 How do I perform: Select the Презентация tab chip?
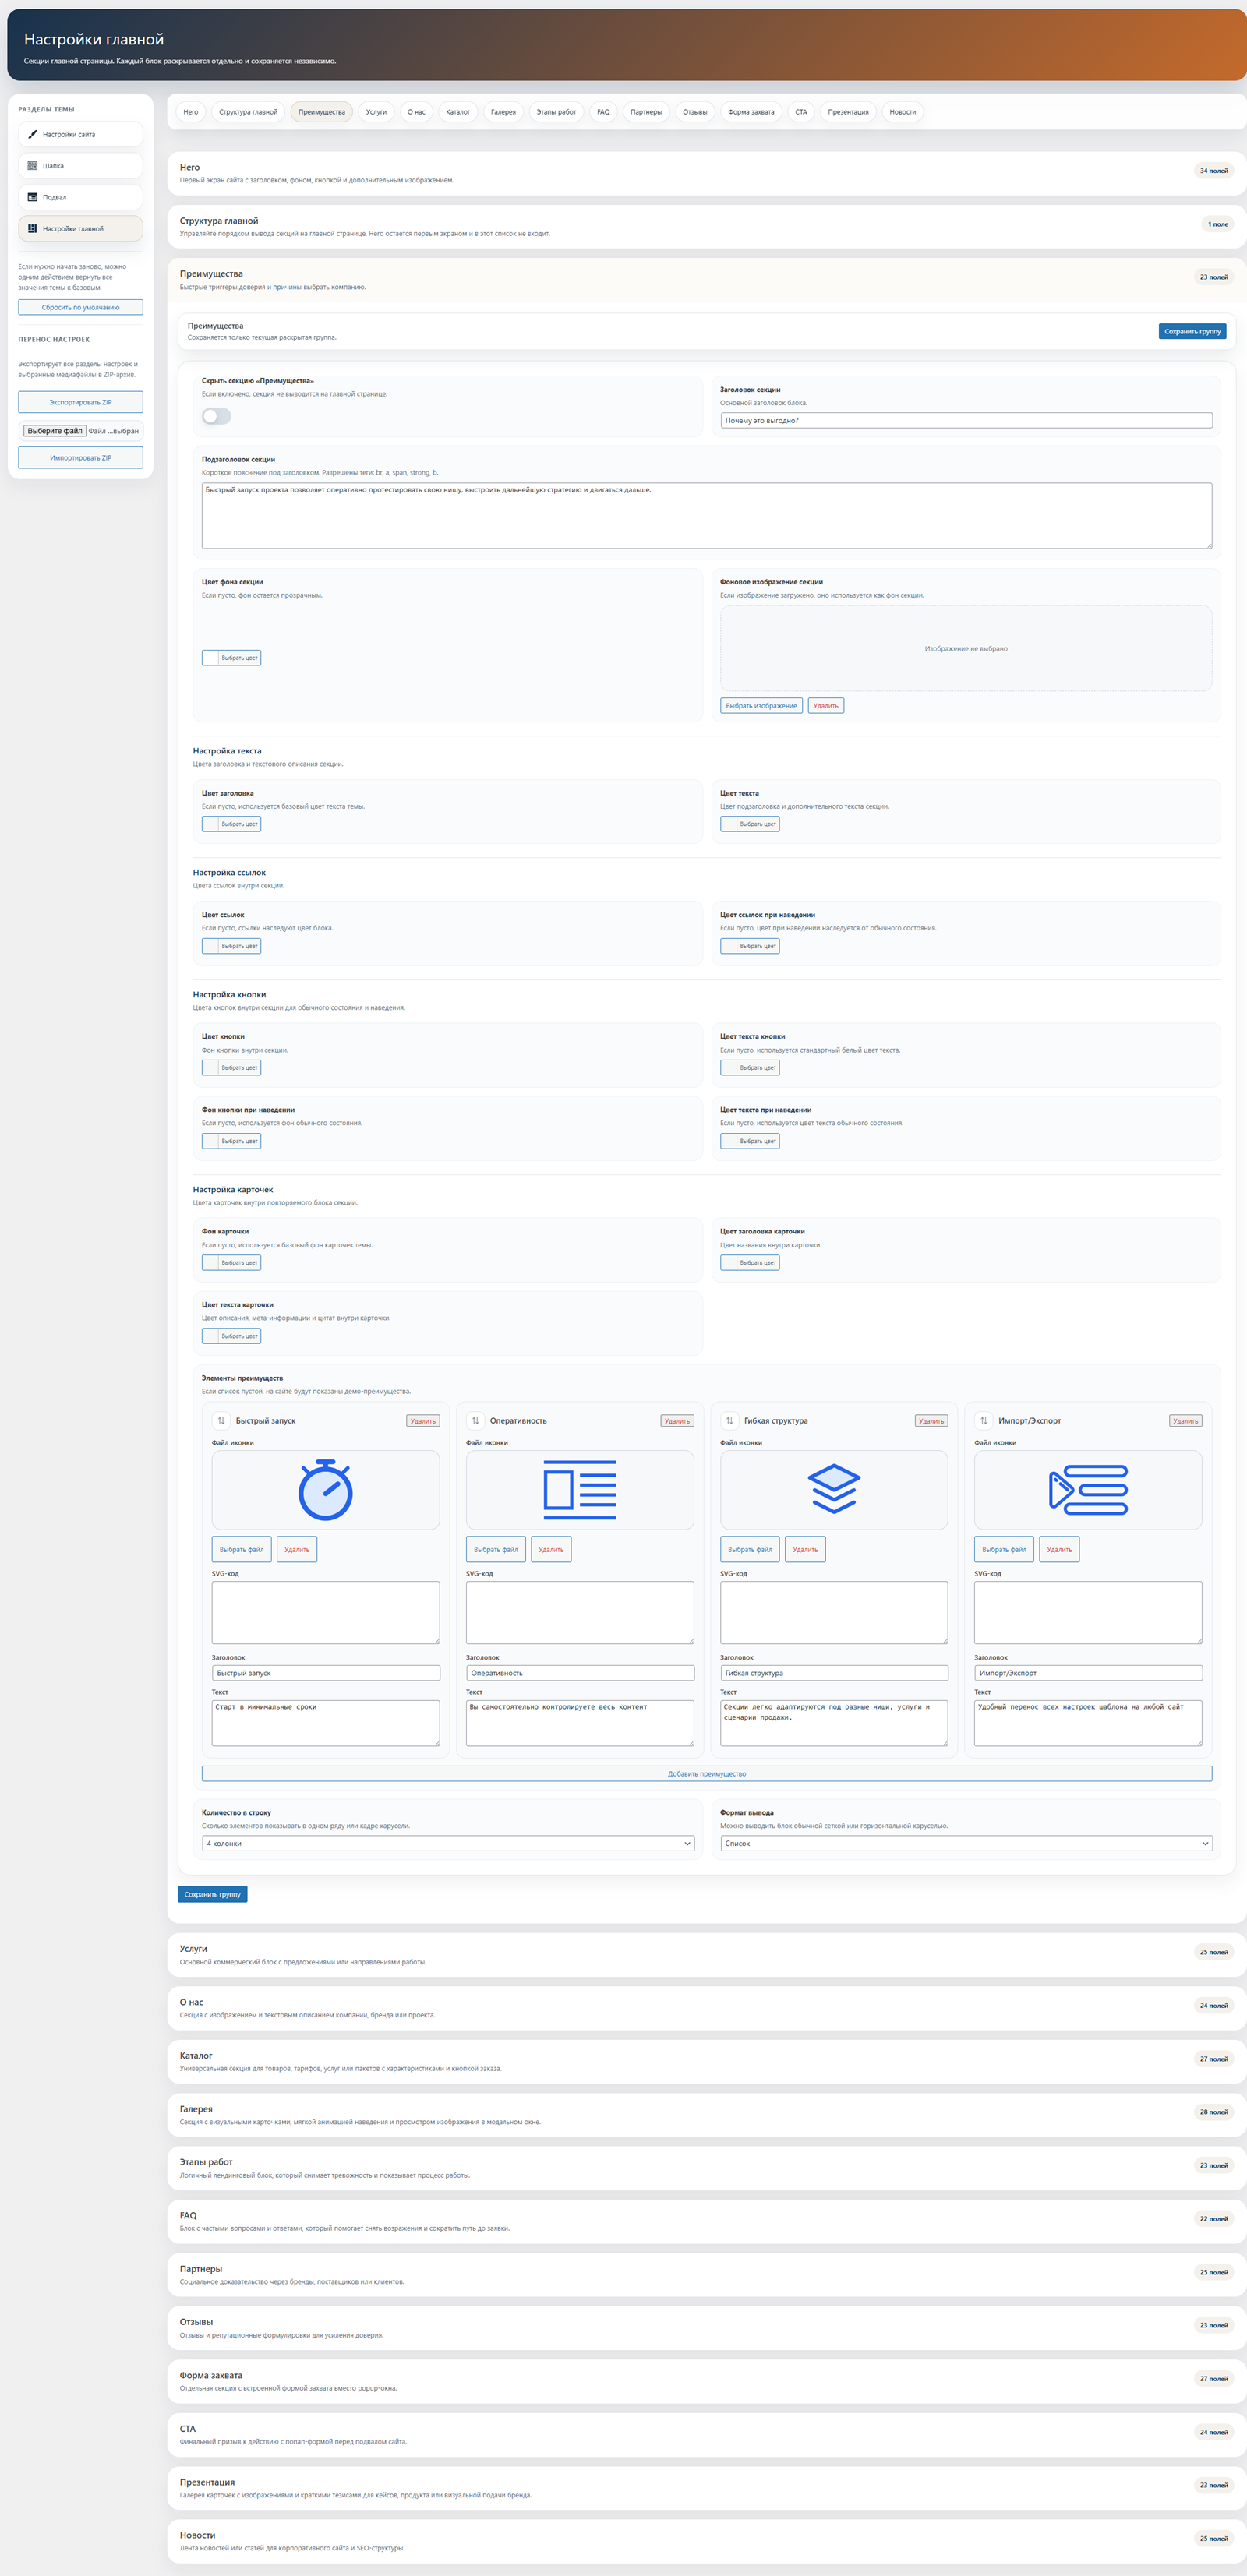(848, 112)
